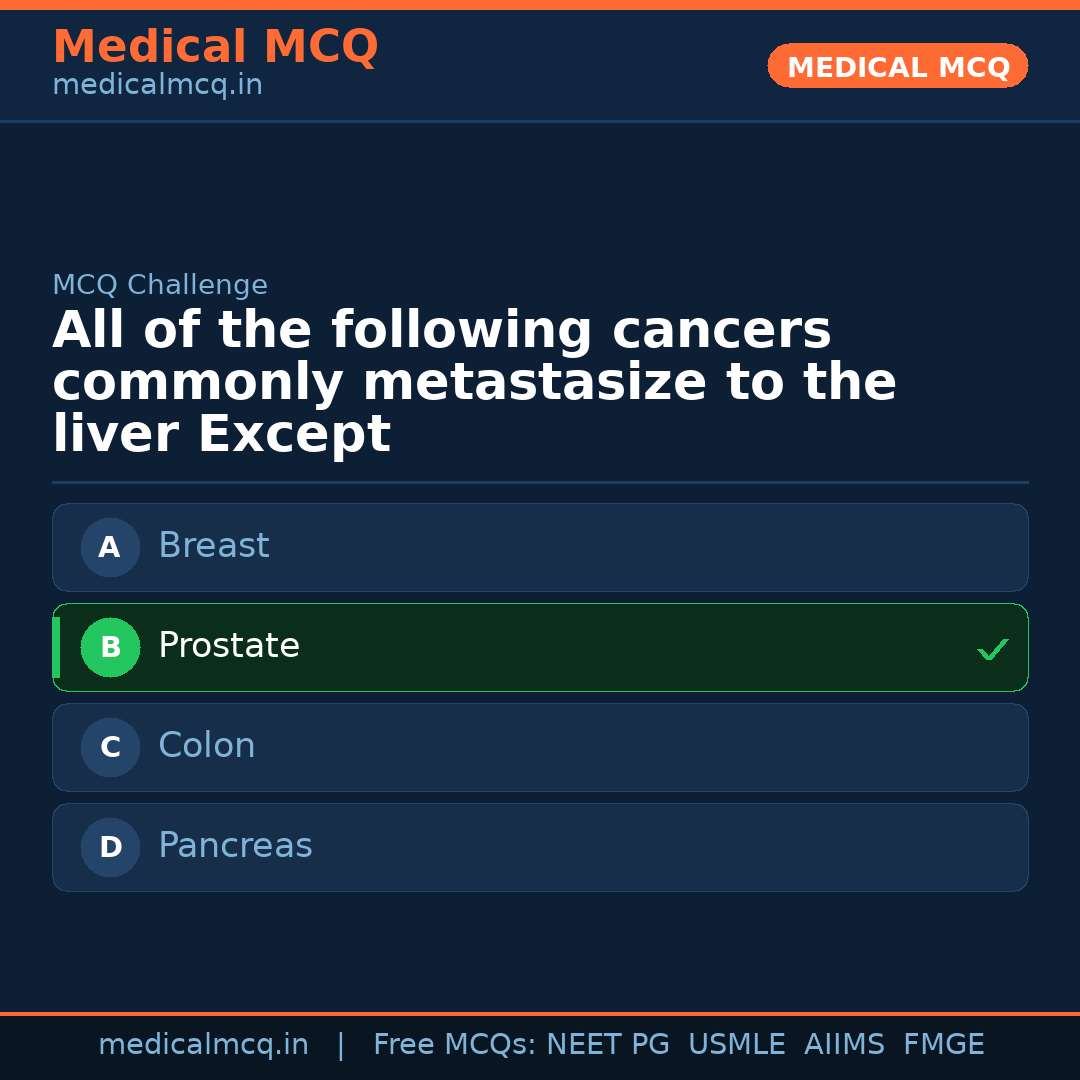Expand the Pancreas option card
This screenshot has height=1080, width=1080.
coord(540,847)
